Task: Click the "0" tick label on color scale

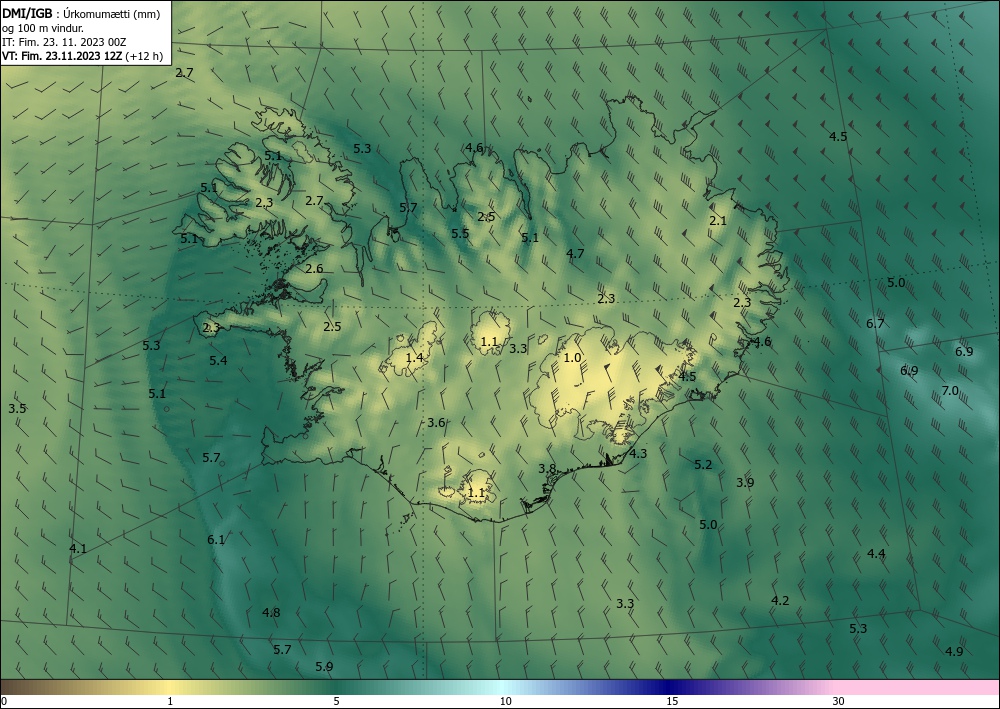Action: coord(4,701)
